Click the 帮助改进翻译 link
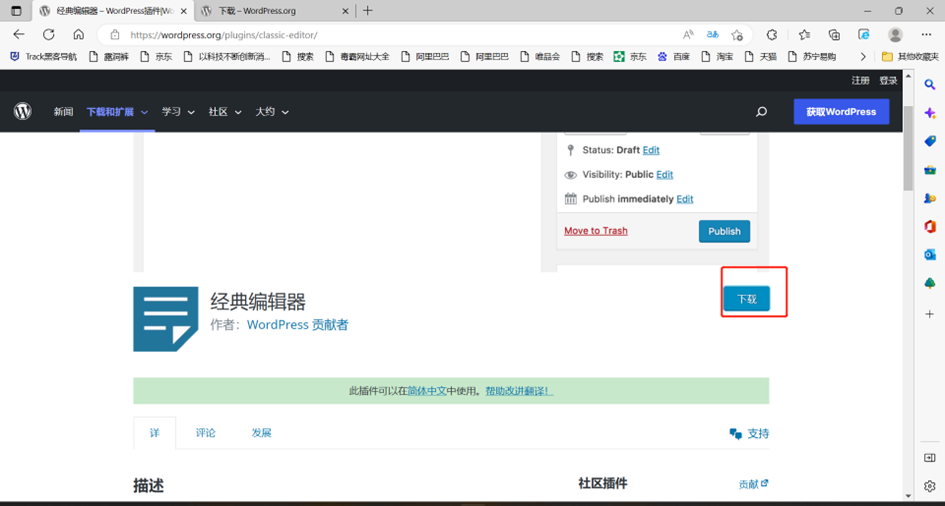Image resolution: width=945 pixels, height=506 pixels. point(520,391)
